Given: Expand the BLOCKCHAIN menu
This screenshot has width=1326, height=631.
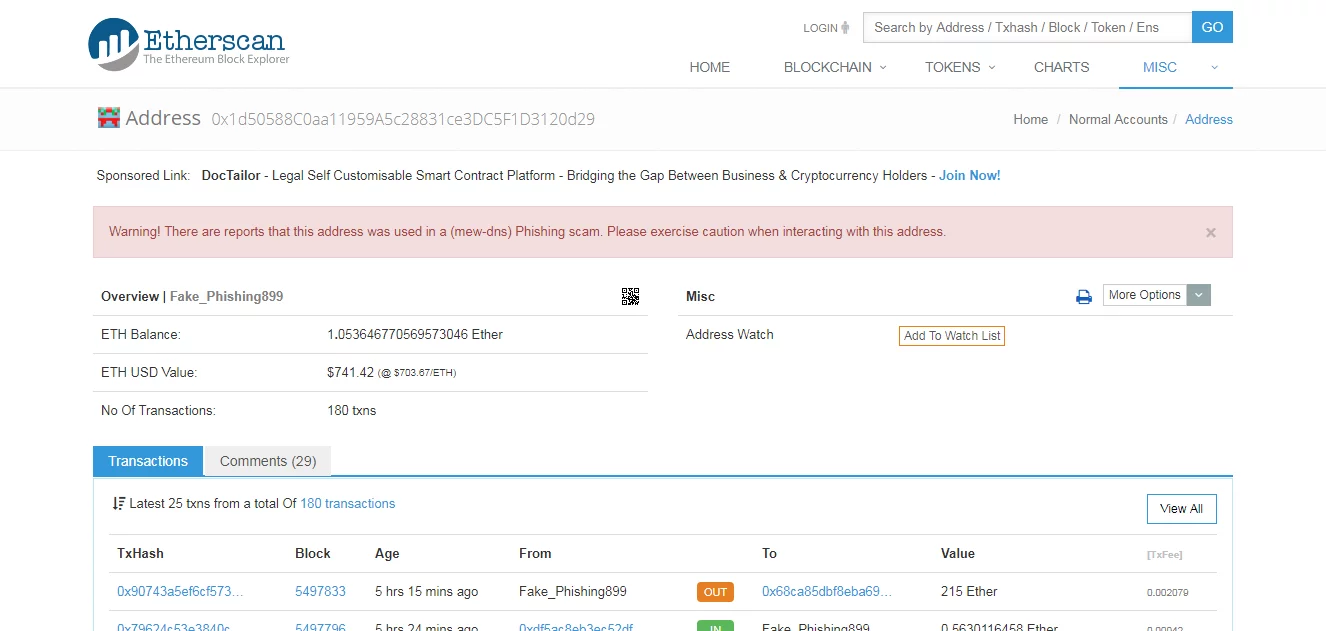Looking at the screenshot, I should 835,67.
